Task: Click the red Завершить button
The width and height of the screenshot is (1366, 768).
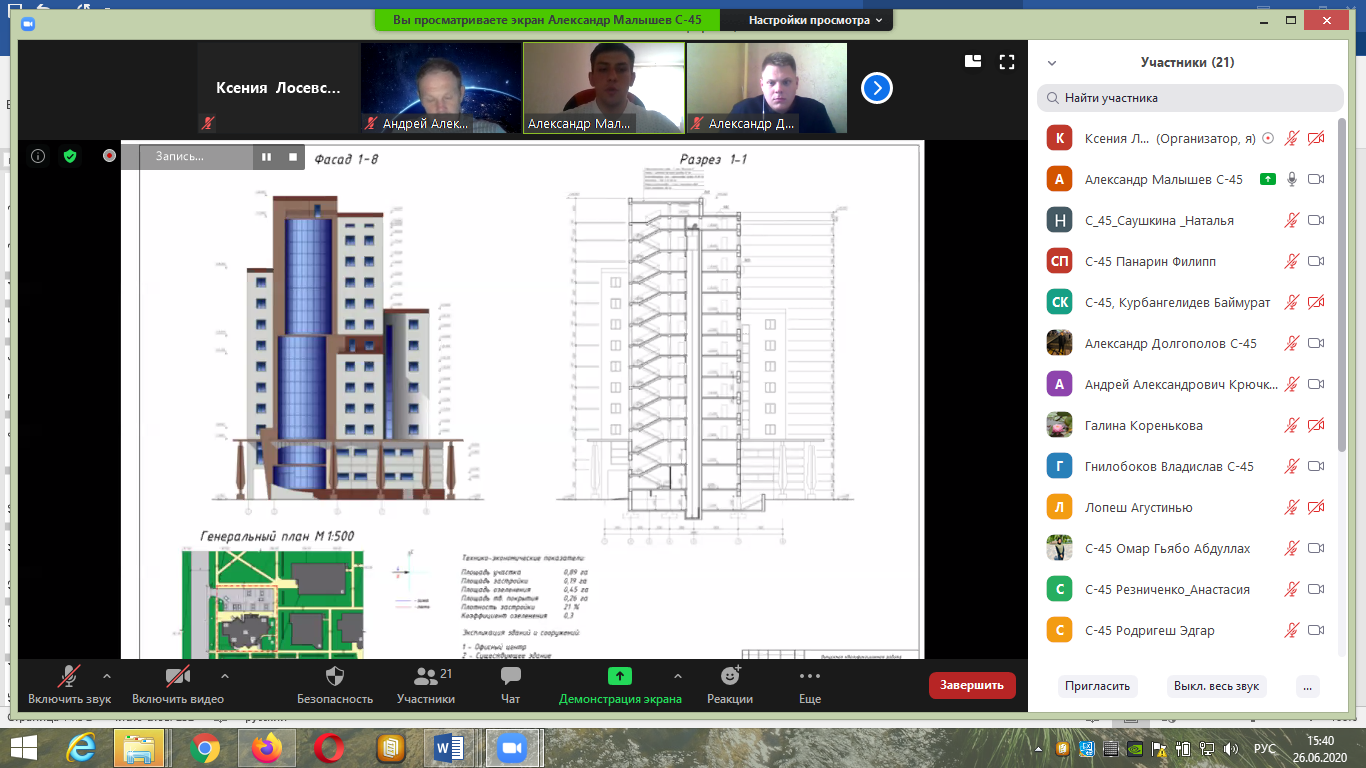Action: click(972, 685)
